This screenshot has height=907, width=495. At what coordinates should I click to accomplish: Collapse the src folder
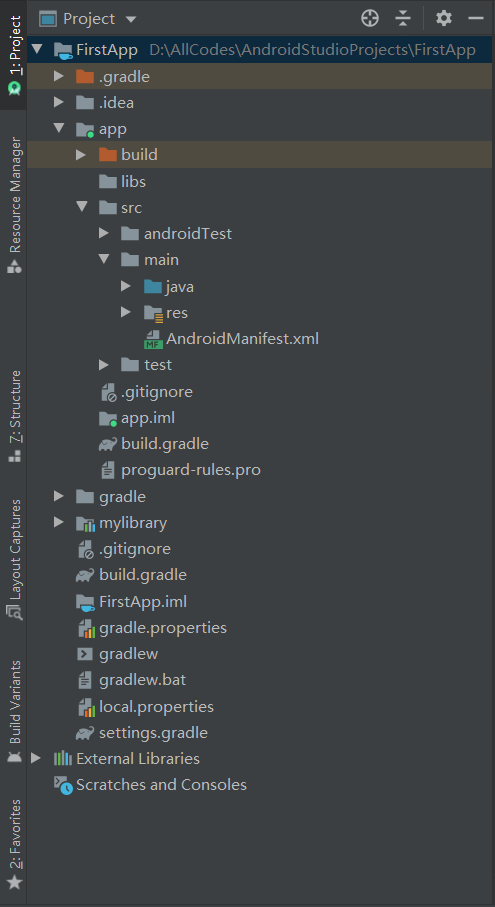click(x=82, y=207)
